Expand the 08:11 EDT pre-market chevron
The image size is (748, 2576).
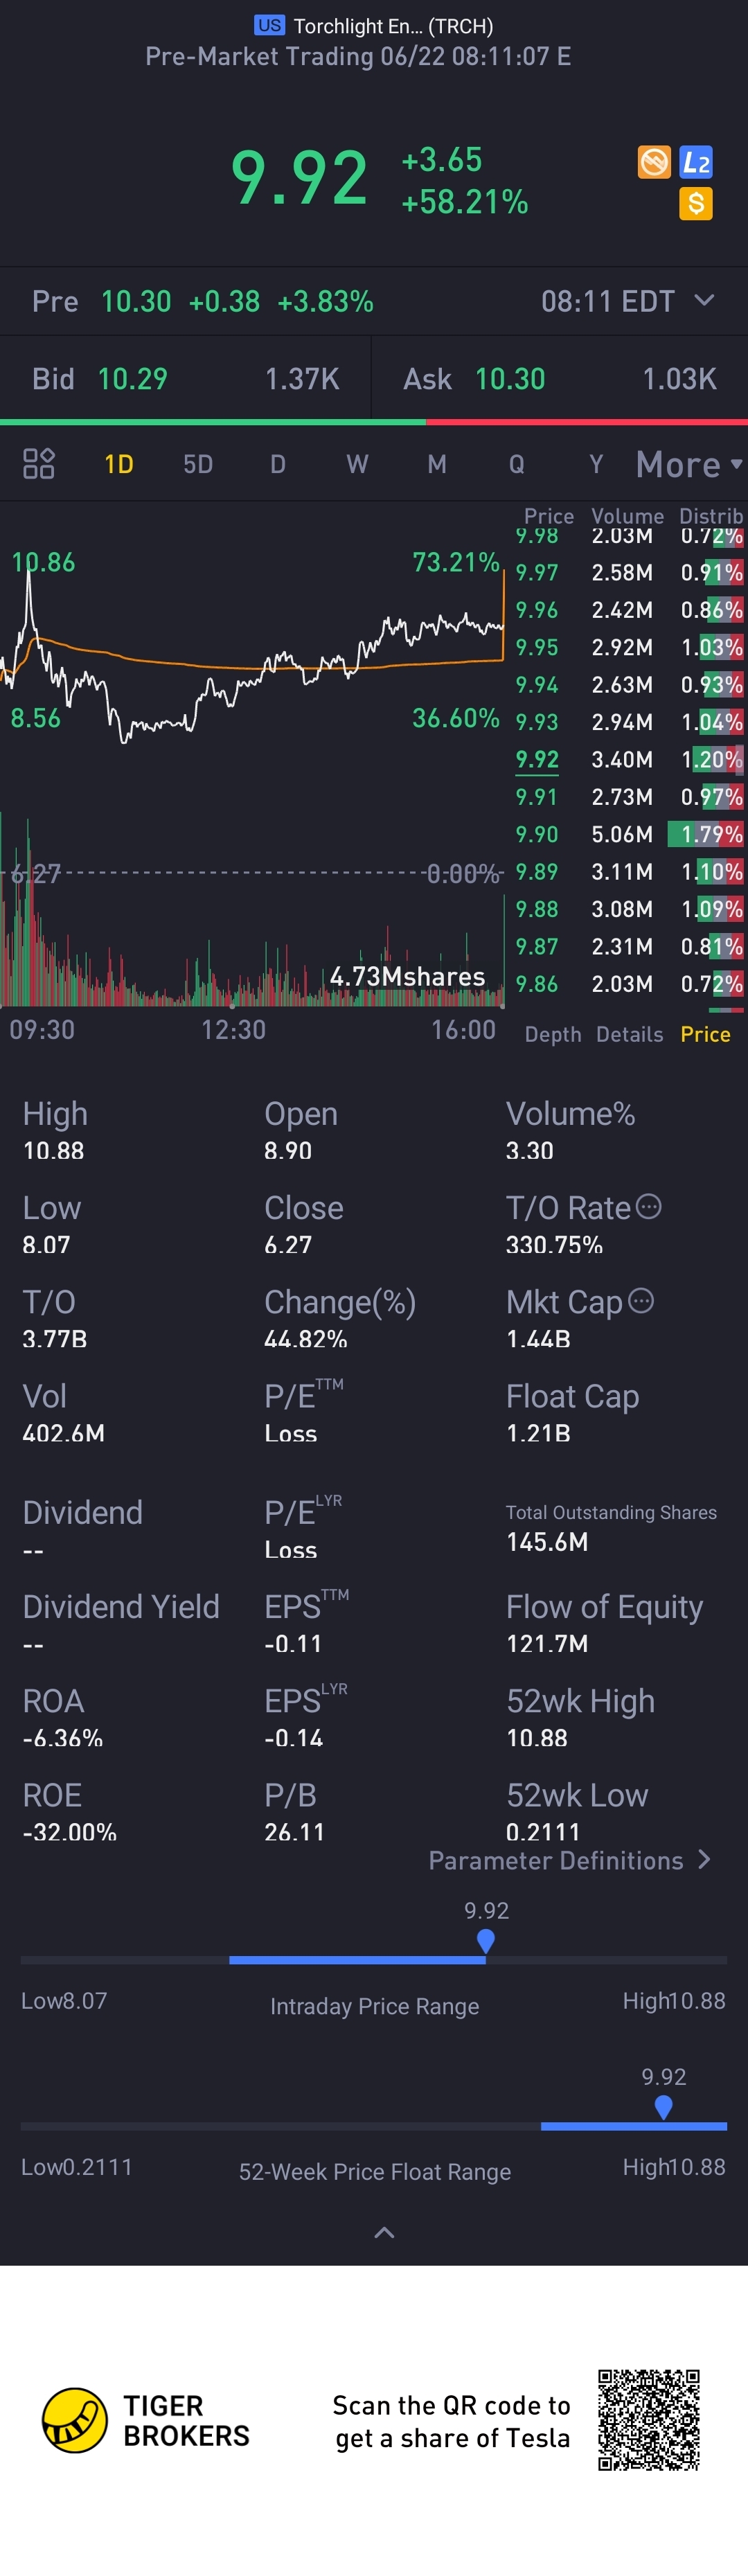pos(704,300)
